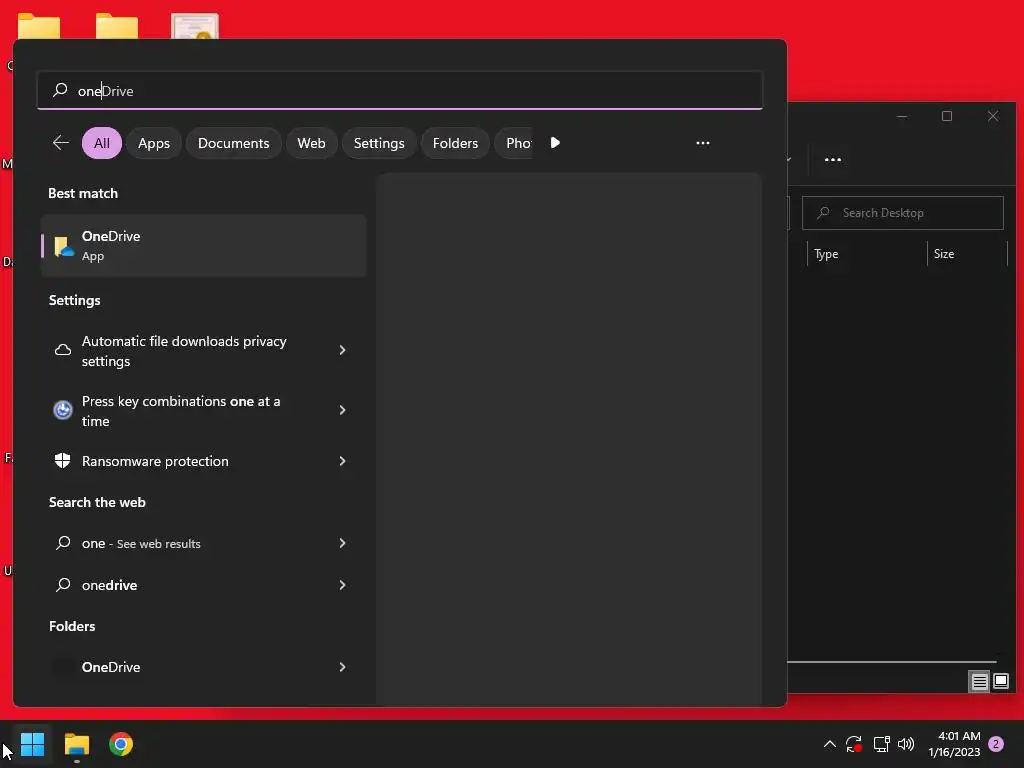Filter results by Folders
Viewport: 1024px width, 768px height.
click(x=455, y=143)
